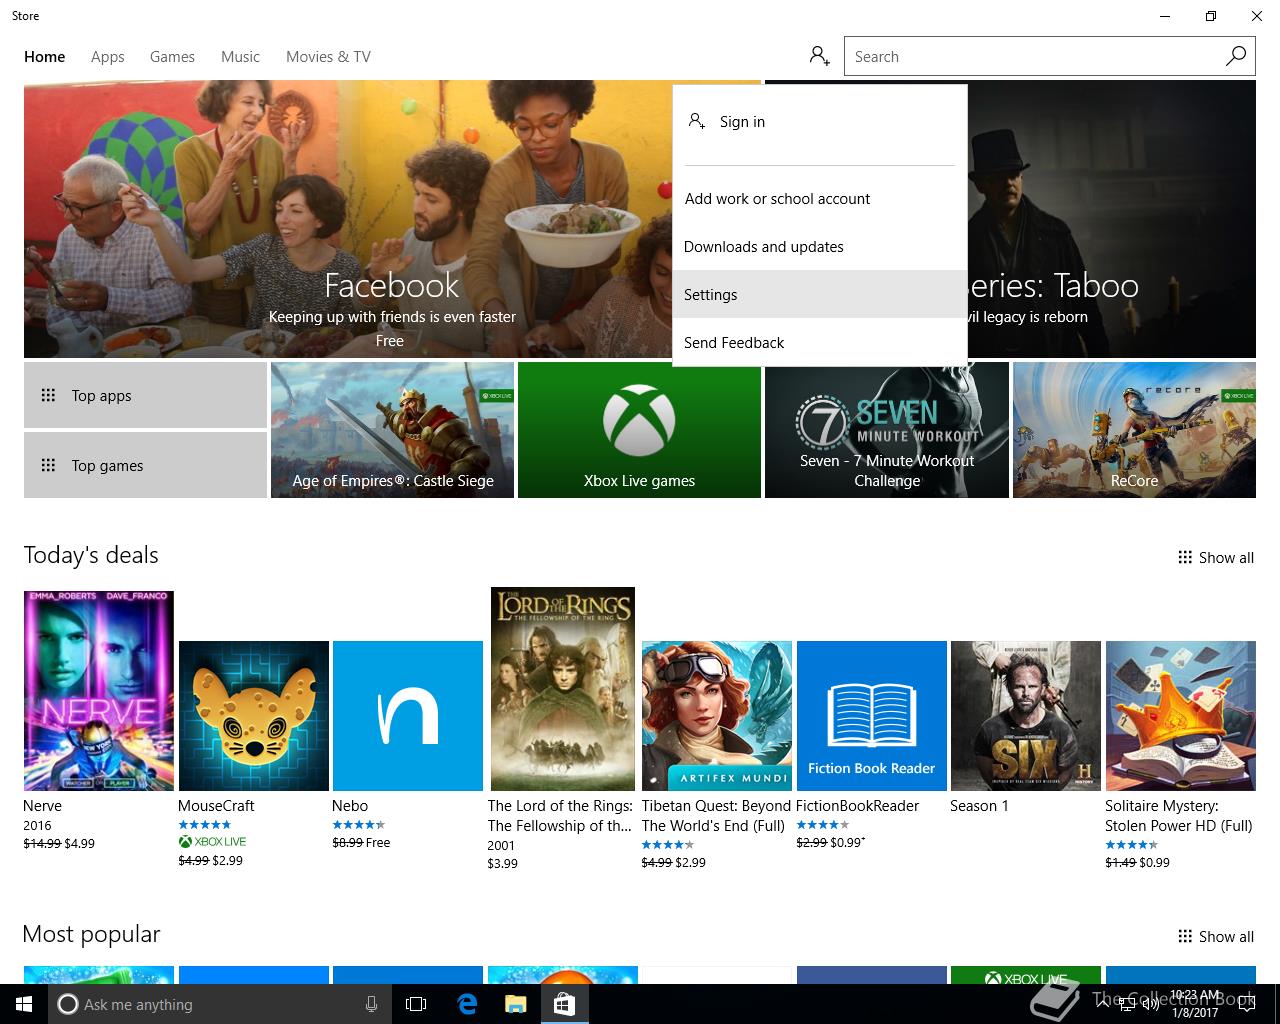
Task: Open File Explorer from taskbar
Action: point(515,1004)
